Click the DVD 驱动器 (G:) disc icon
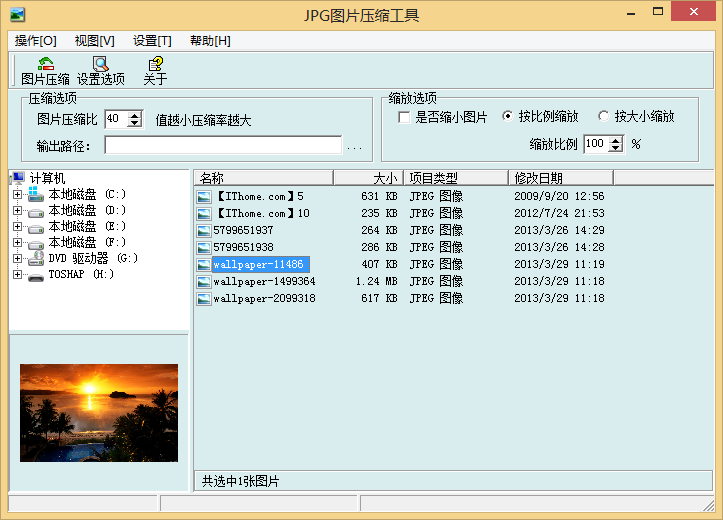The image size is (723, 520). [36, 259]
